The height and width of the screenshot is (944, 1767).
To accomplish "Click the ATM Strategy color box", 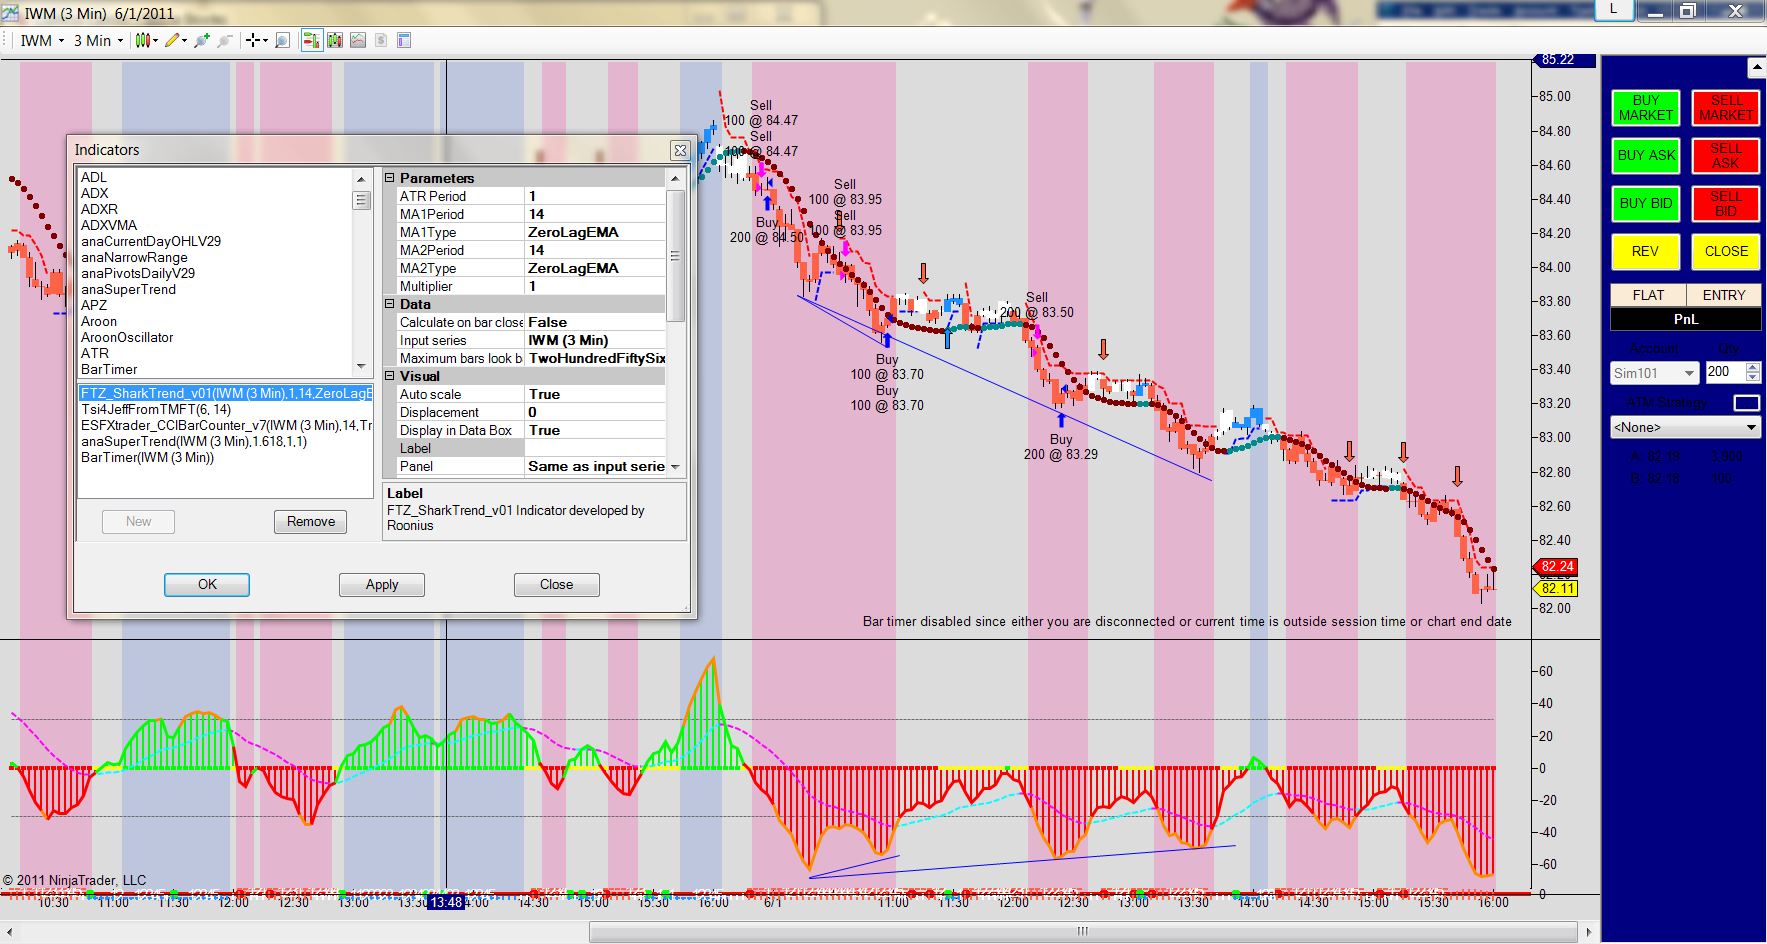I will point(1746,402).
